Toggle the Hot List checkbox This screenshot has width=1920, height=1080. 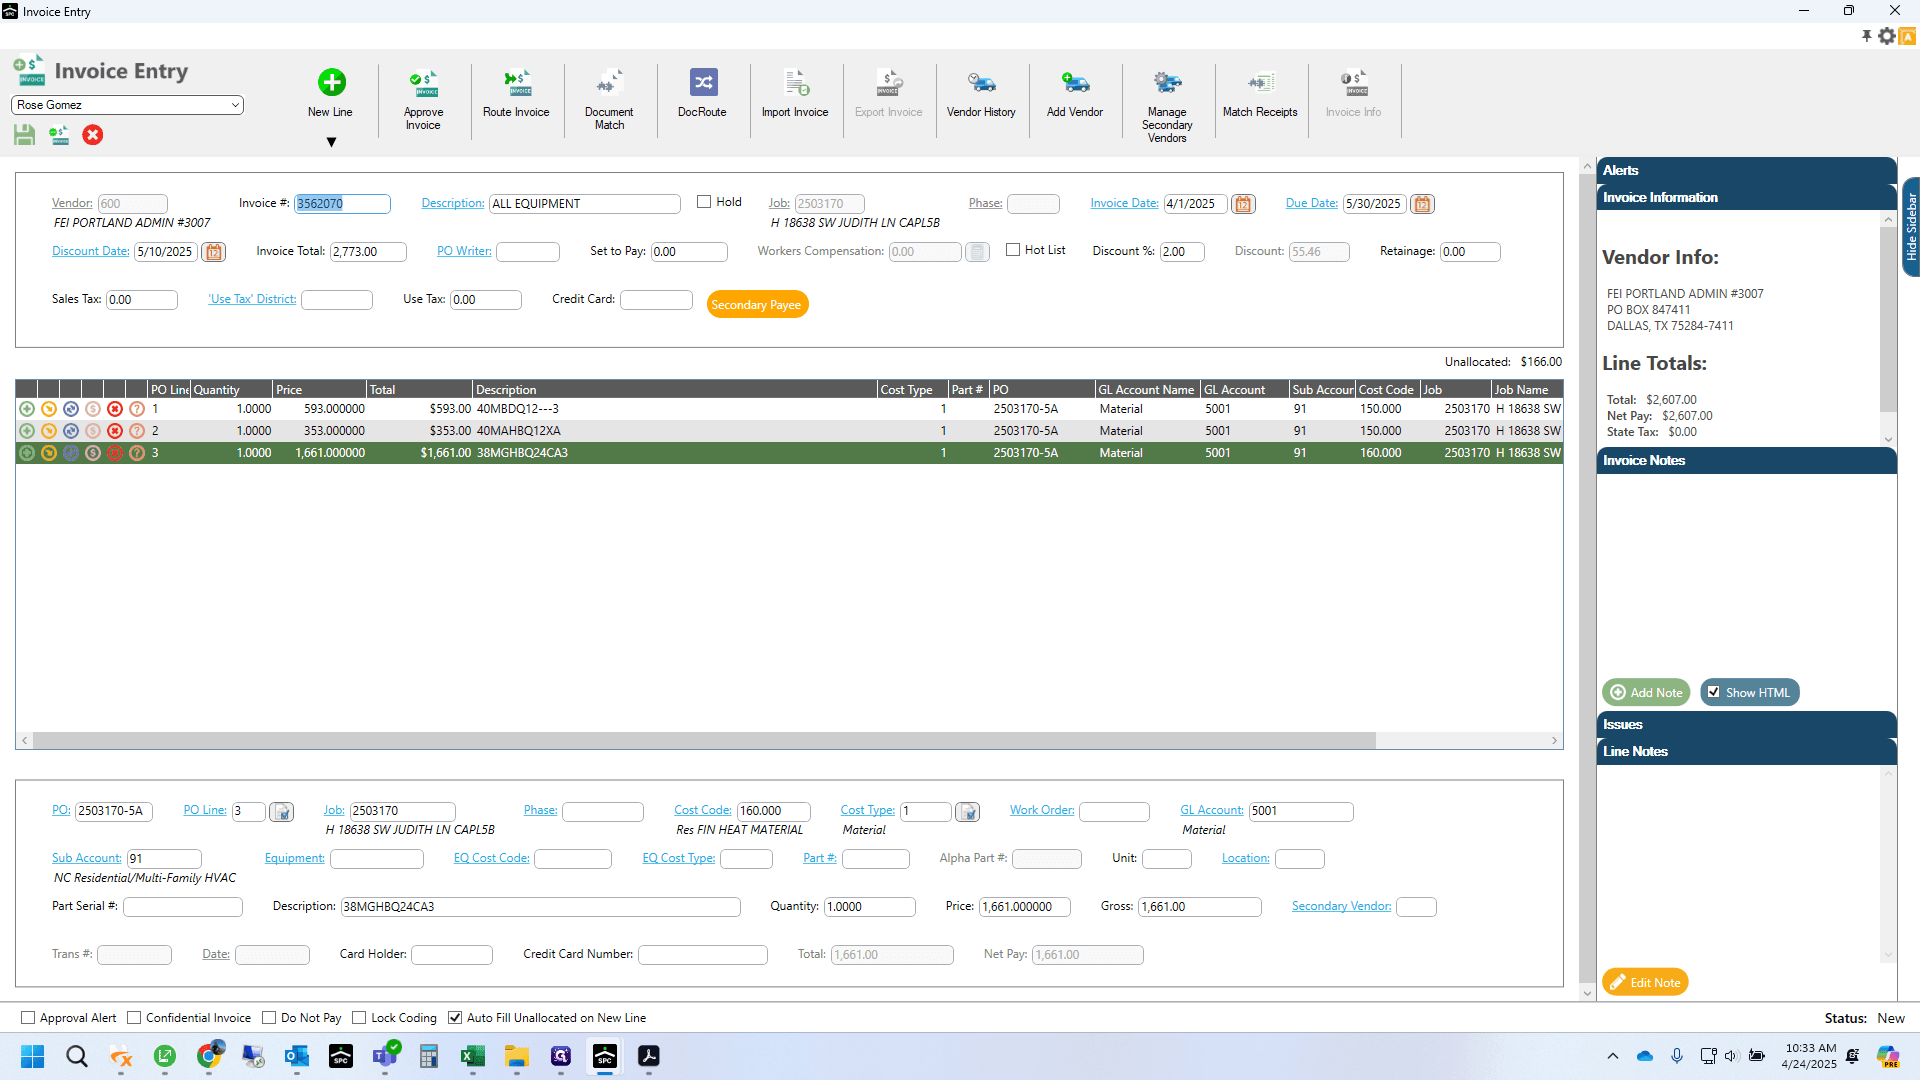click(x=1013, y=250)
